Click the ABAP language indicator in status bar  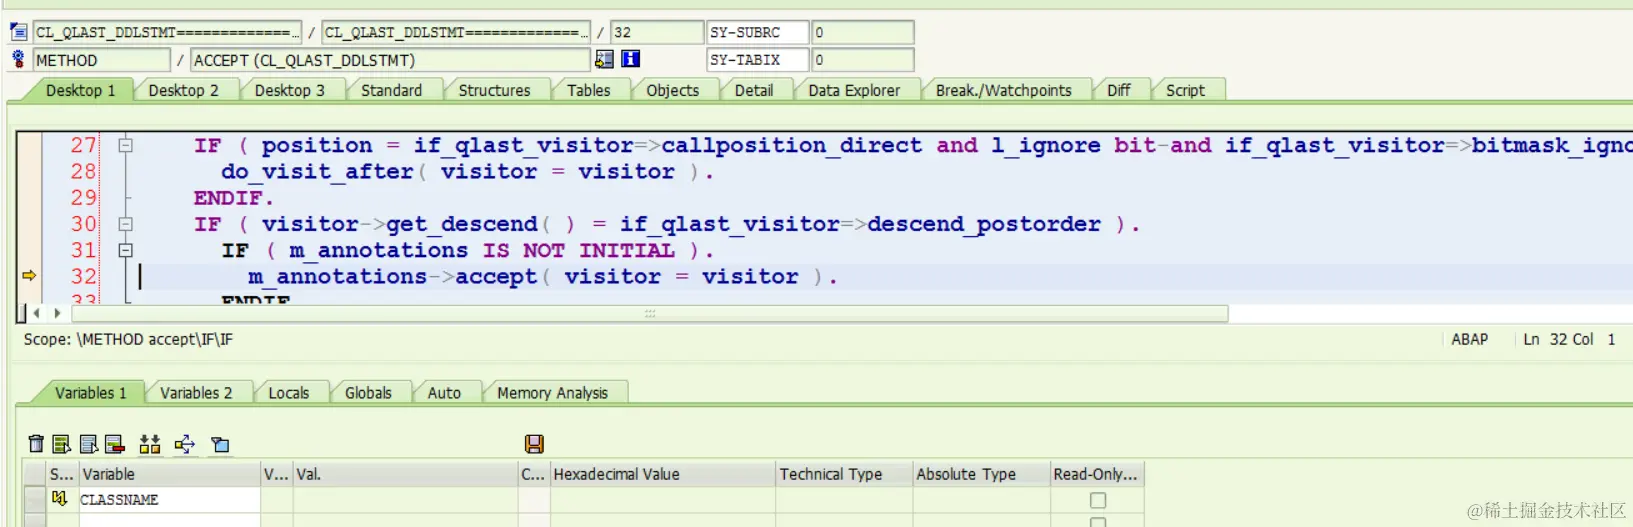1469,340
